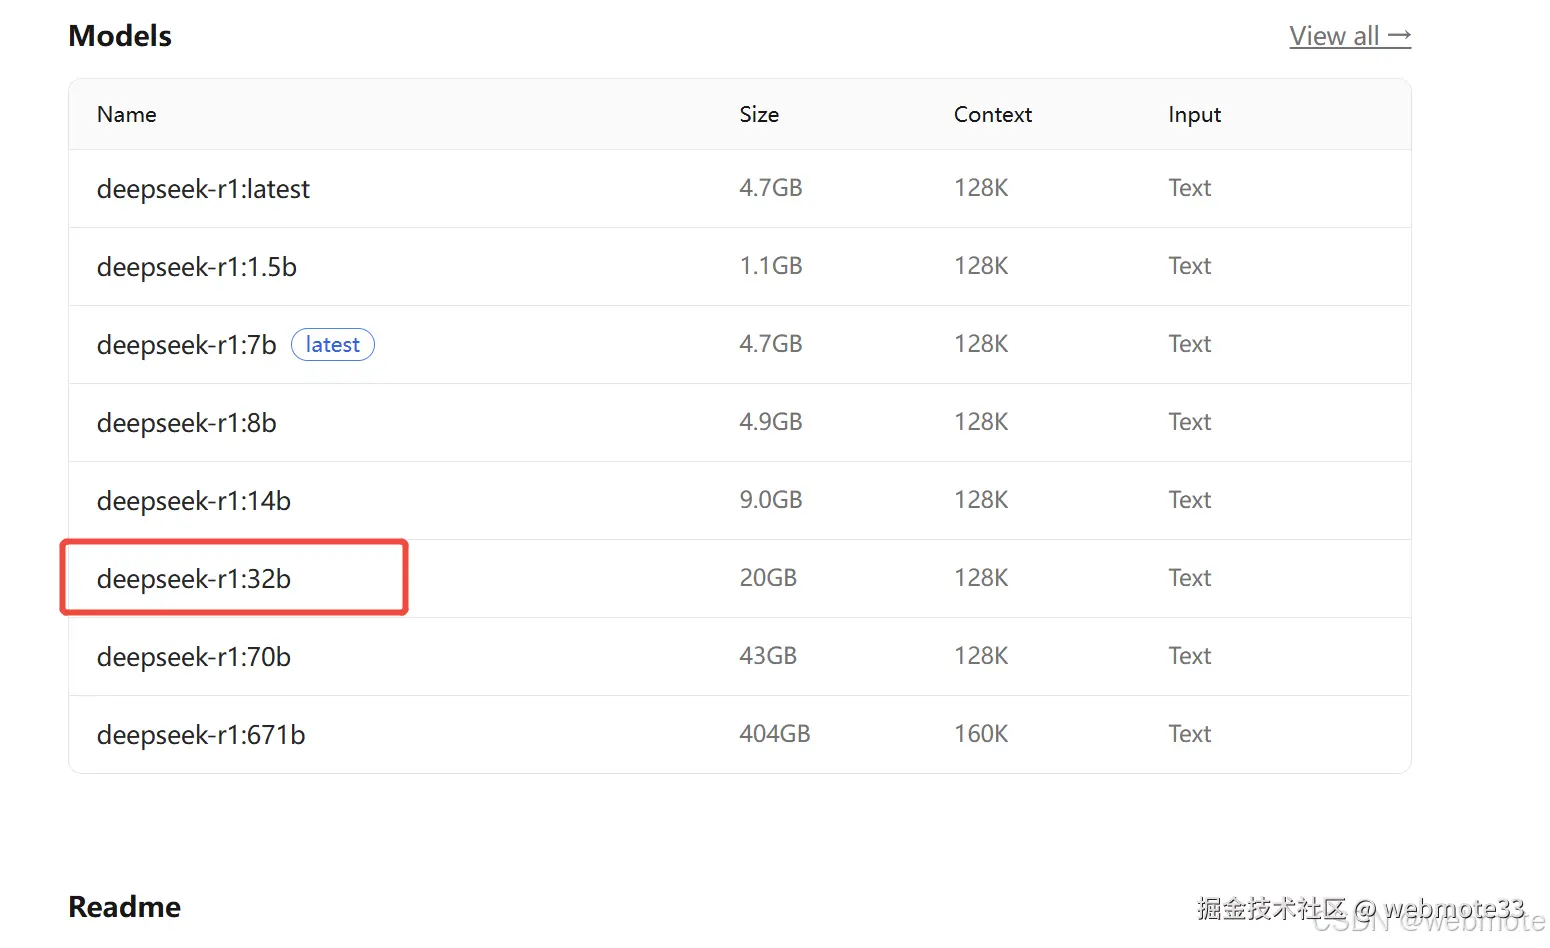
Task: Choose the deepseek-r1:14b model
Action: click(193, 501)
